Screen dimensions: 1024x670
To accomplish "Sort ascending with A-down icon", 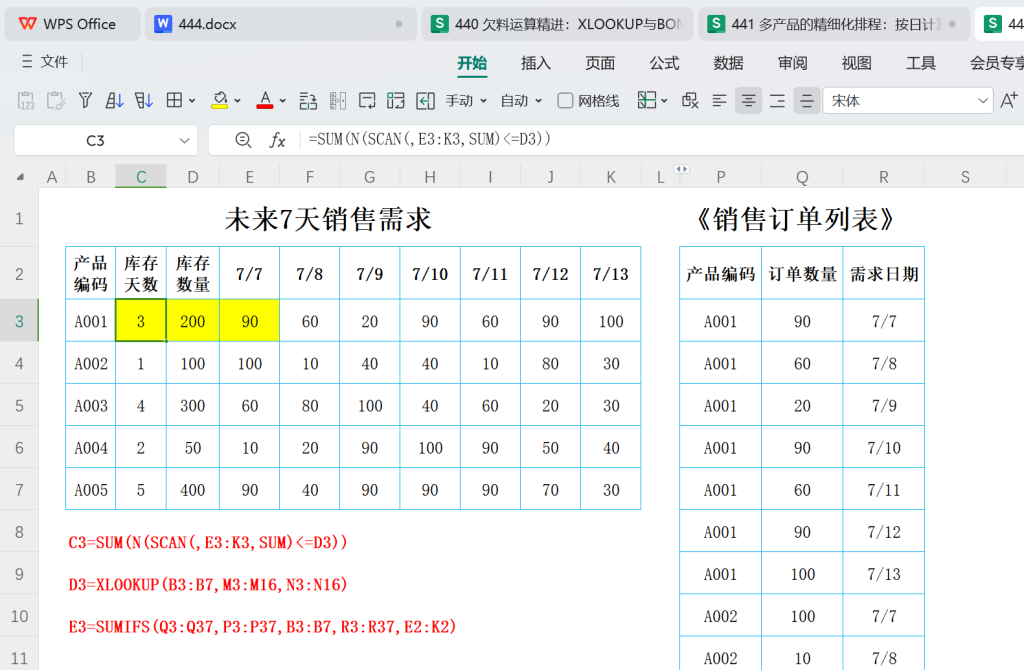I will tap(114, 101).
